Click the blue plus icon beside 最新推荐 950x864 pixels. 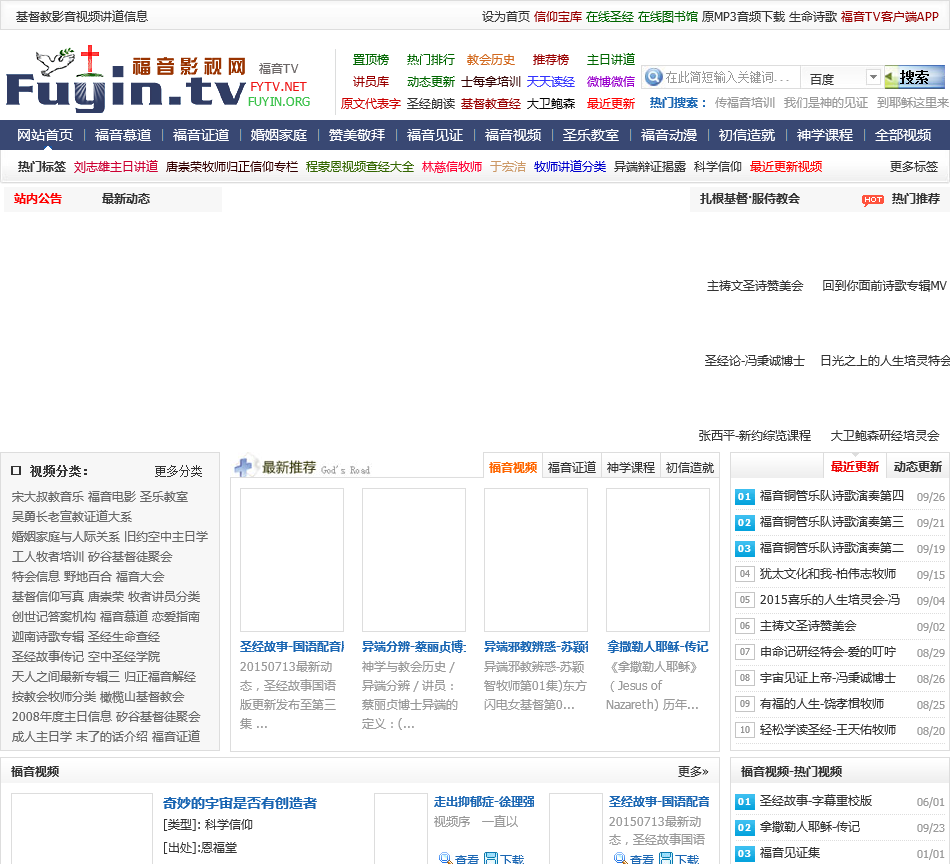point(244,467)
